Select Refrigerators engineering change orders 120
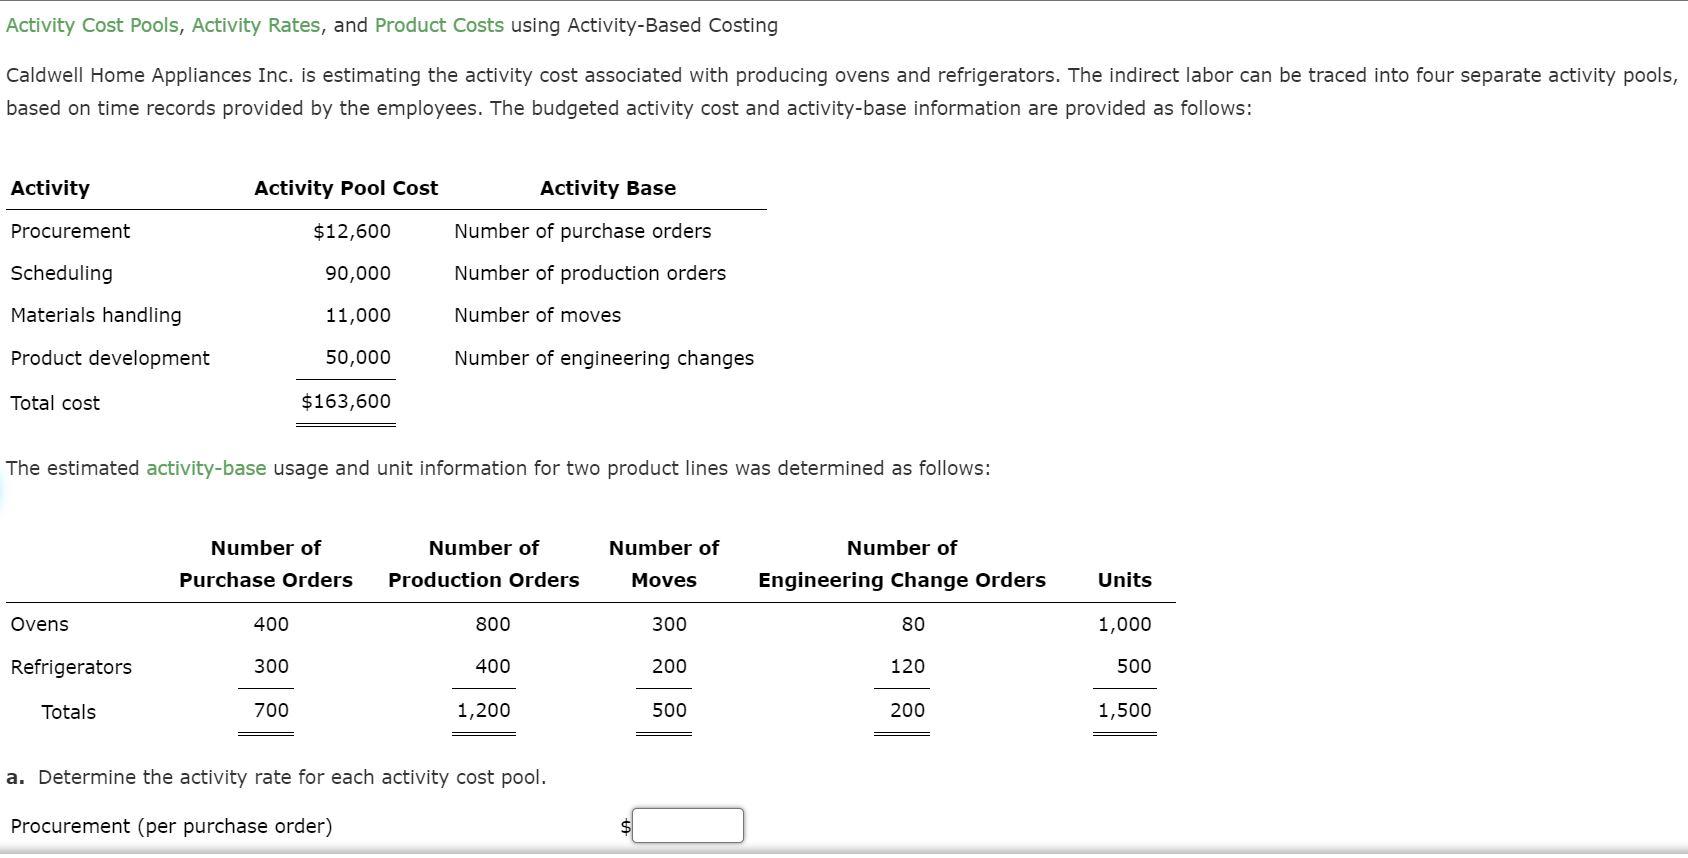This screenshot has height=858, width=1688. pyautogui.click(x=908, y=666)
